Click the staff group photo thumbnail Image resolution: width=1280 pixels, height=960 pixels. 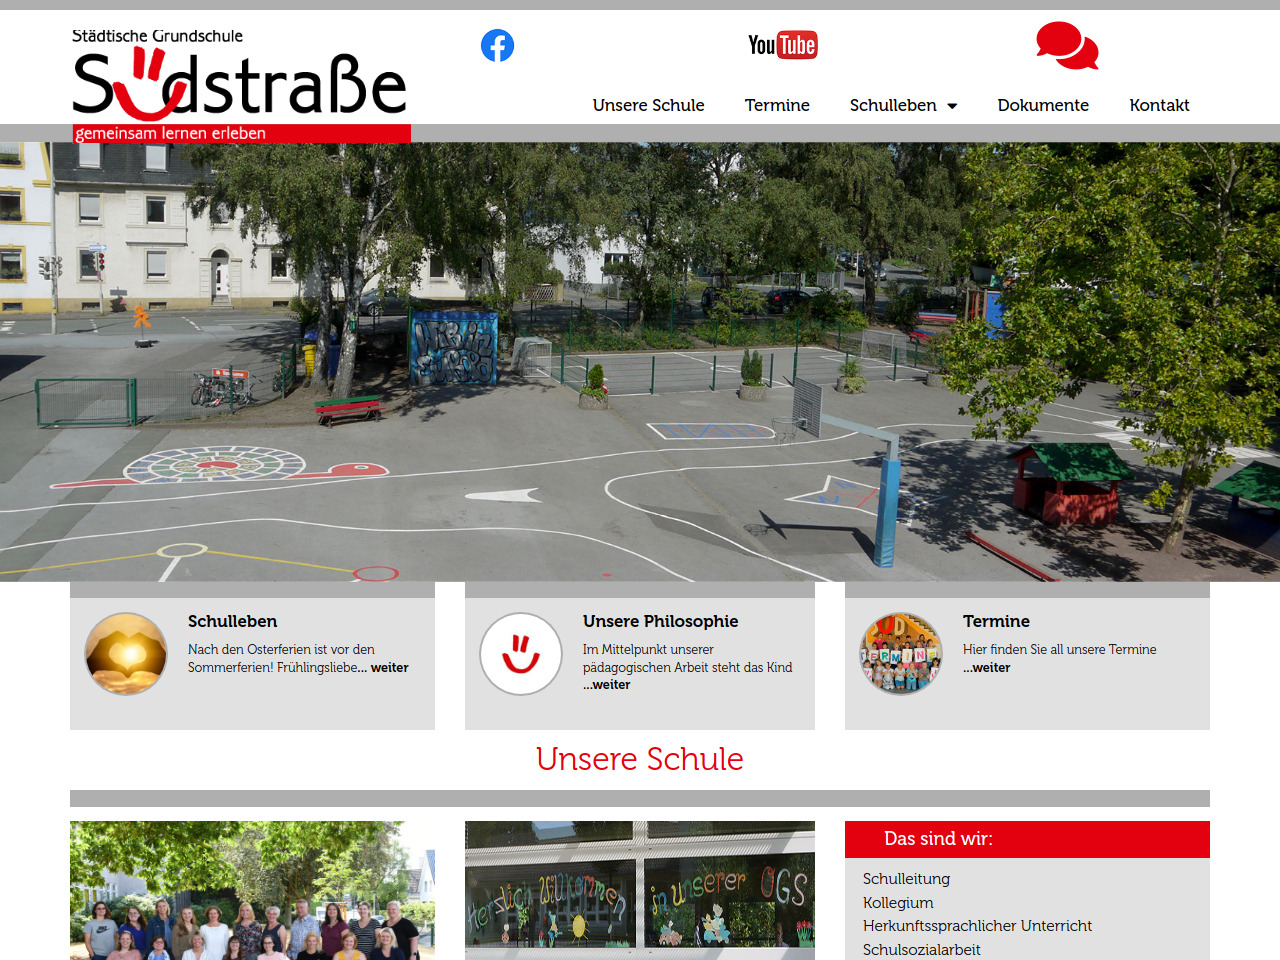click(x=252, y=890)
